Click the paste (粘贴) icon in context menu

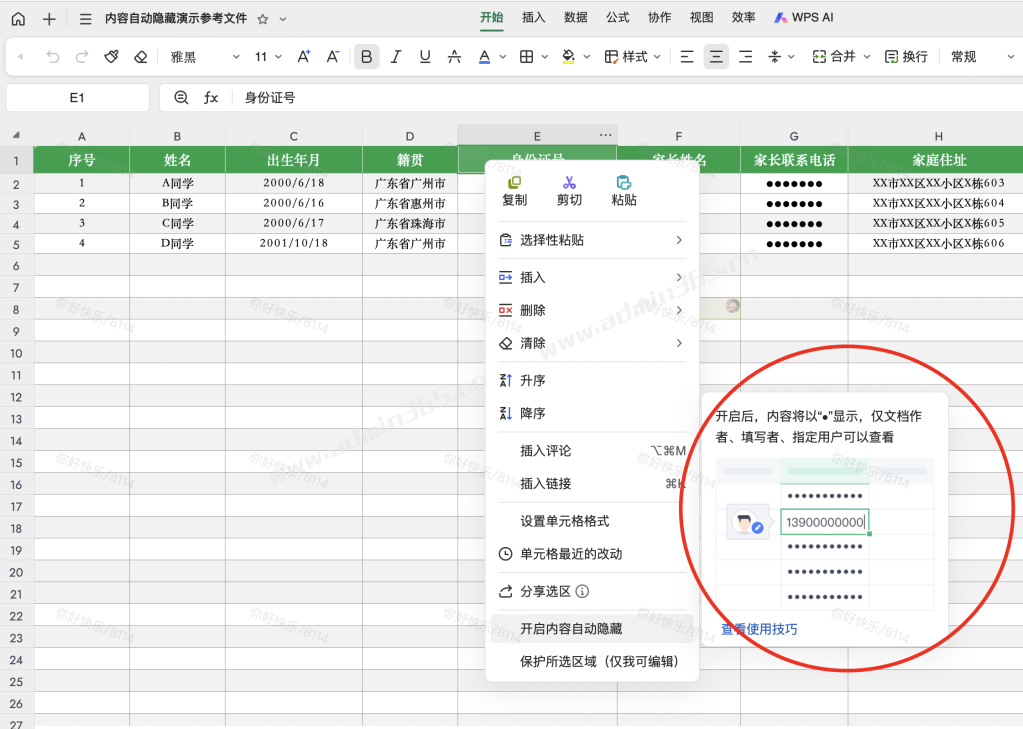point(624,183)
